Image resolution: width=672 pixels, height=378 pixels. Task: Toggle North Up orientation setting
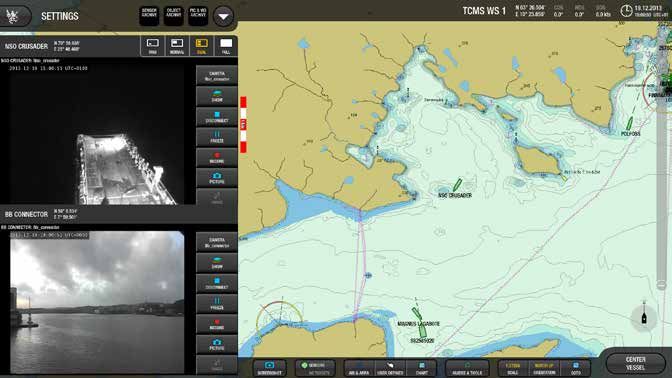(544, 368)
